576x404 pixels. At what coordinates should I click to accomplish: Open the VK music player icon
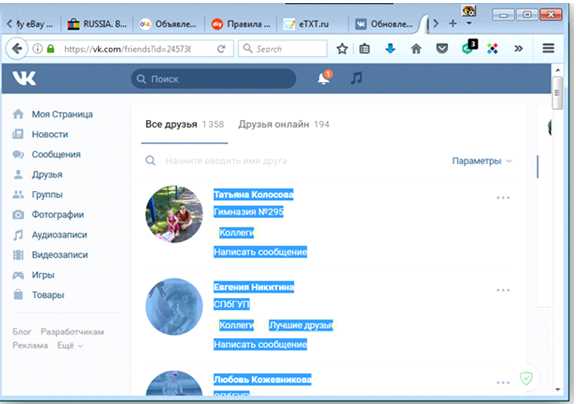pyautogui.click(x=356, y=78)
